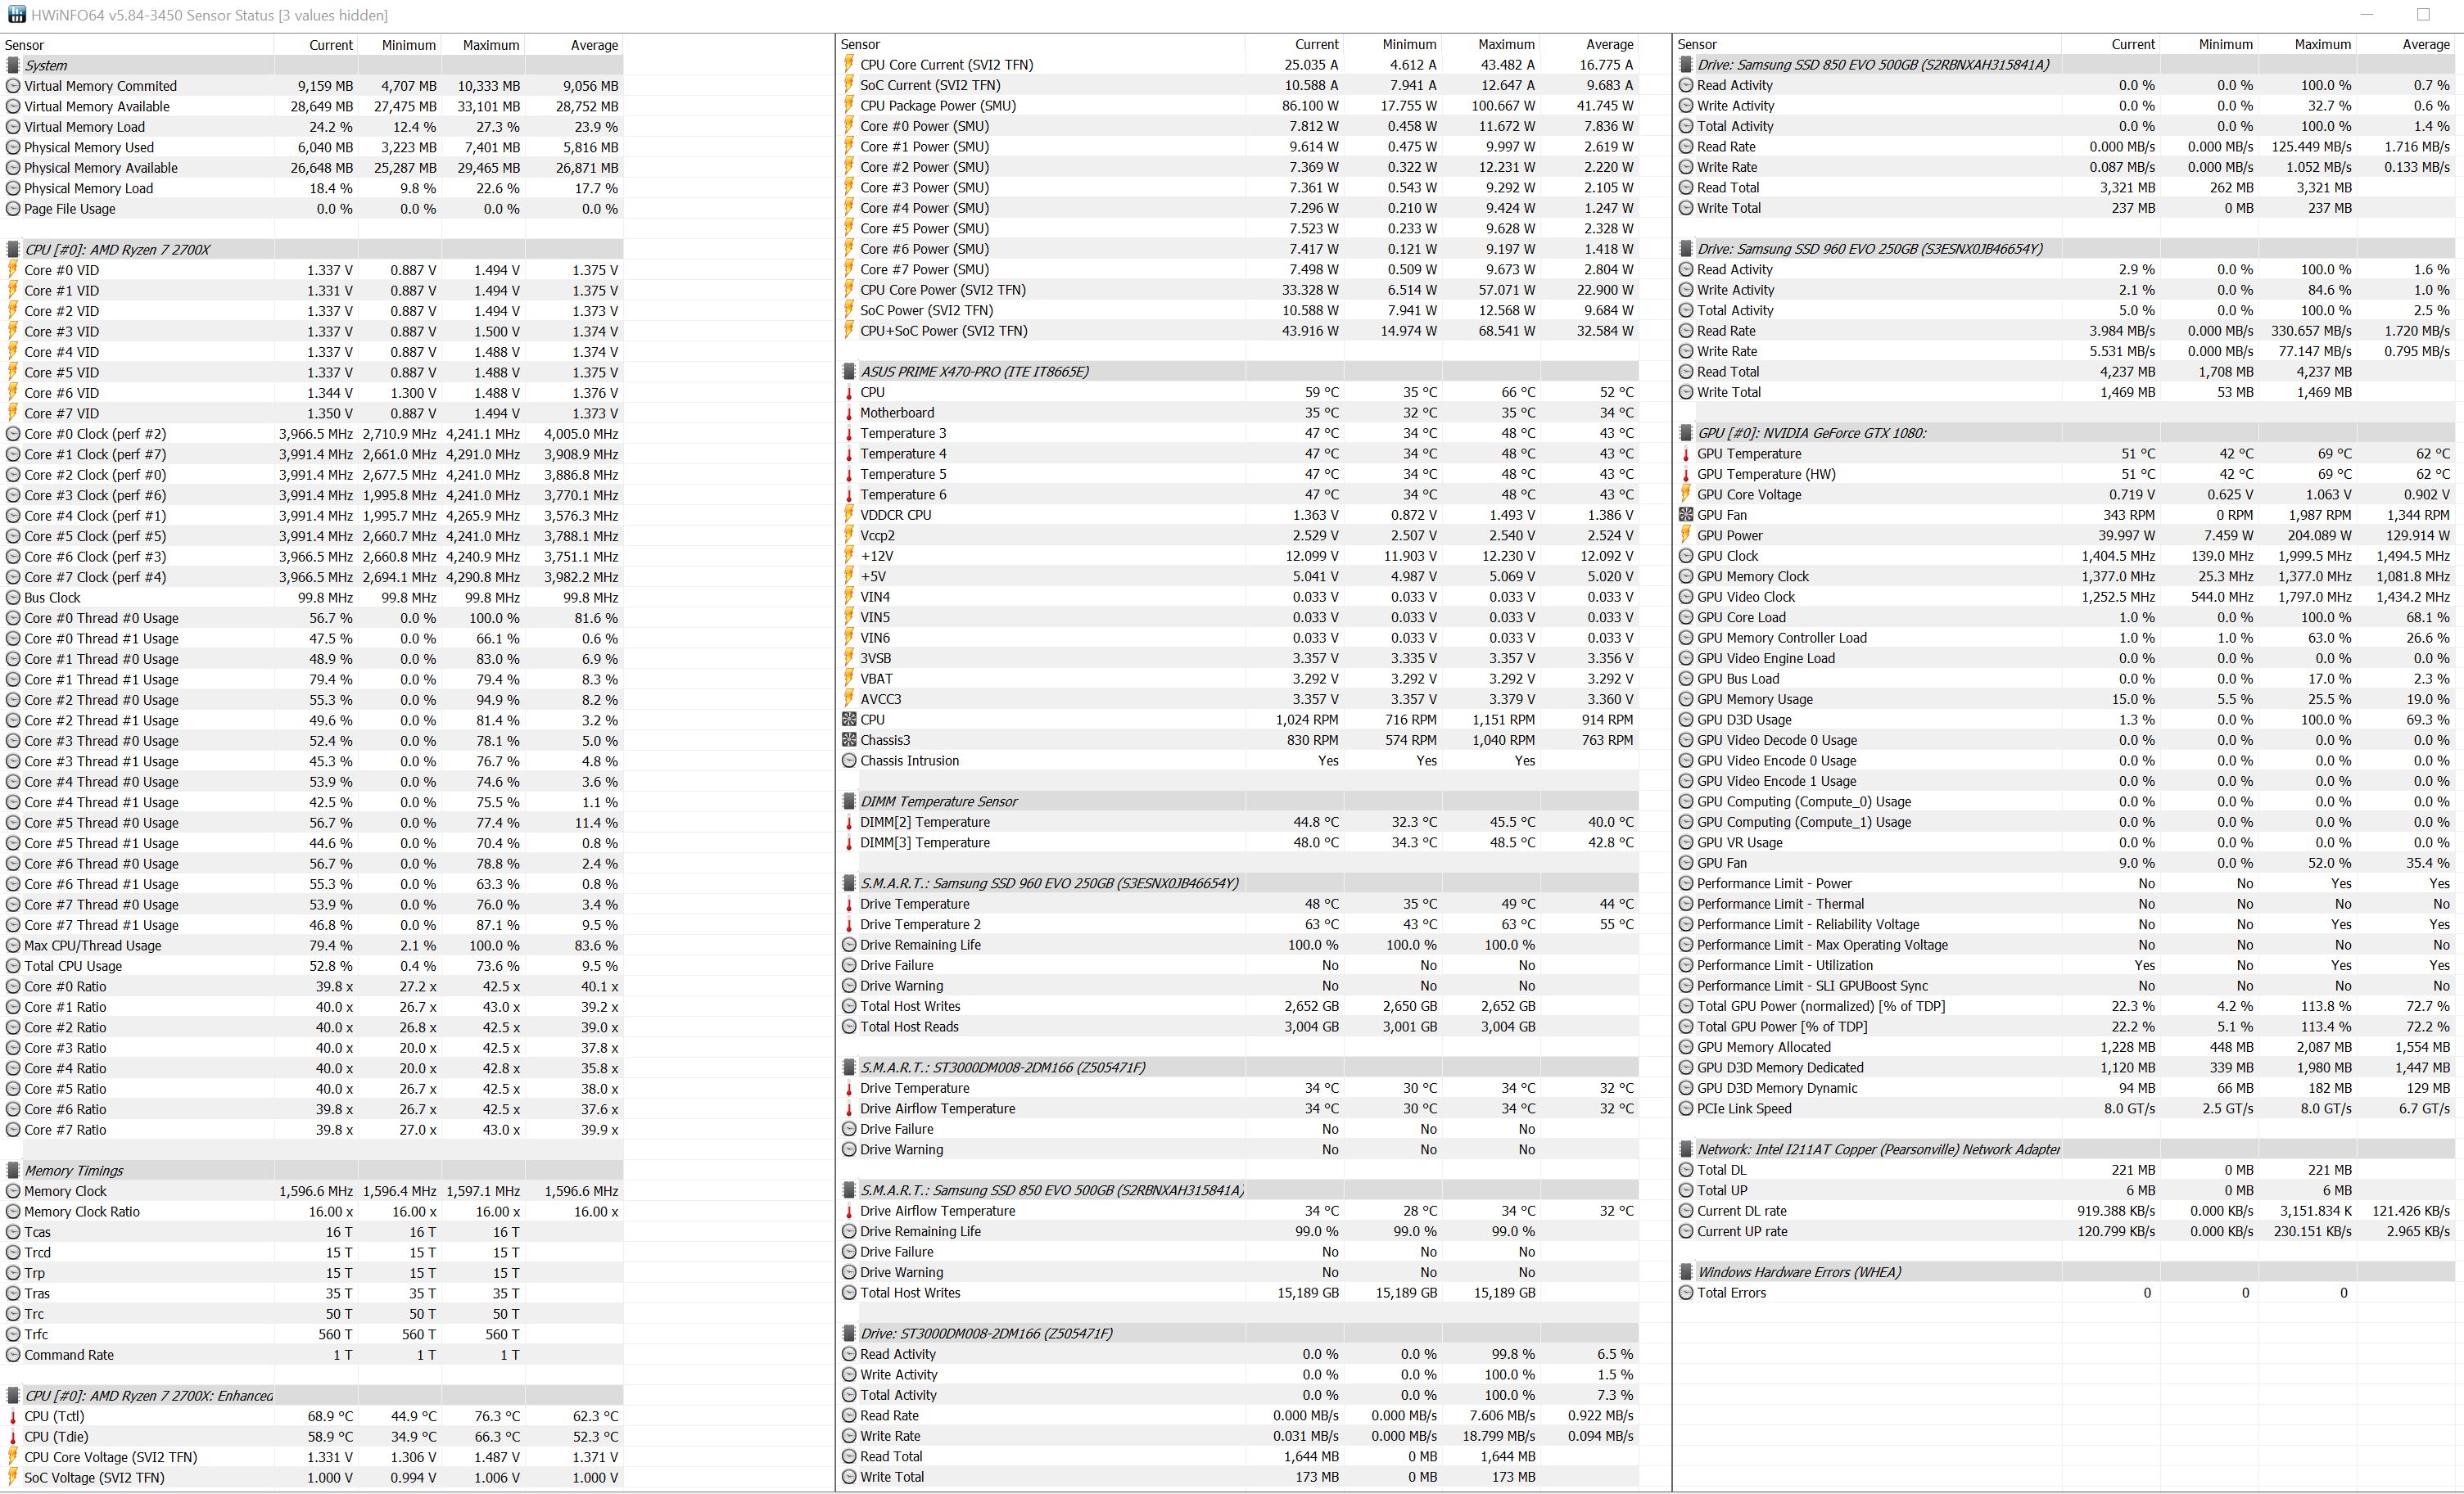Click the thermometer icon beside GPU Temperature (HW)

pyautogui.click(x=1685, y=474)
